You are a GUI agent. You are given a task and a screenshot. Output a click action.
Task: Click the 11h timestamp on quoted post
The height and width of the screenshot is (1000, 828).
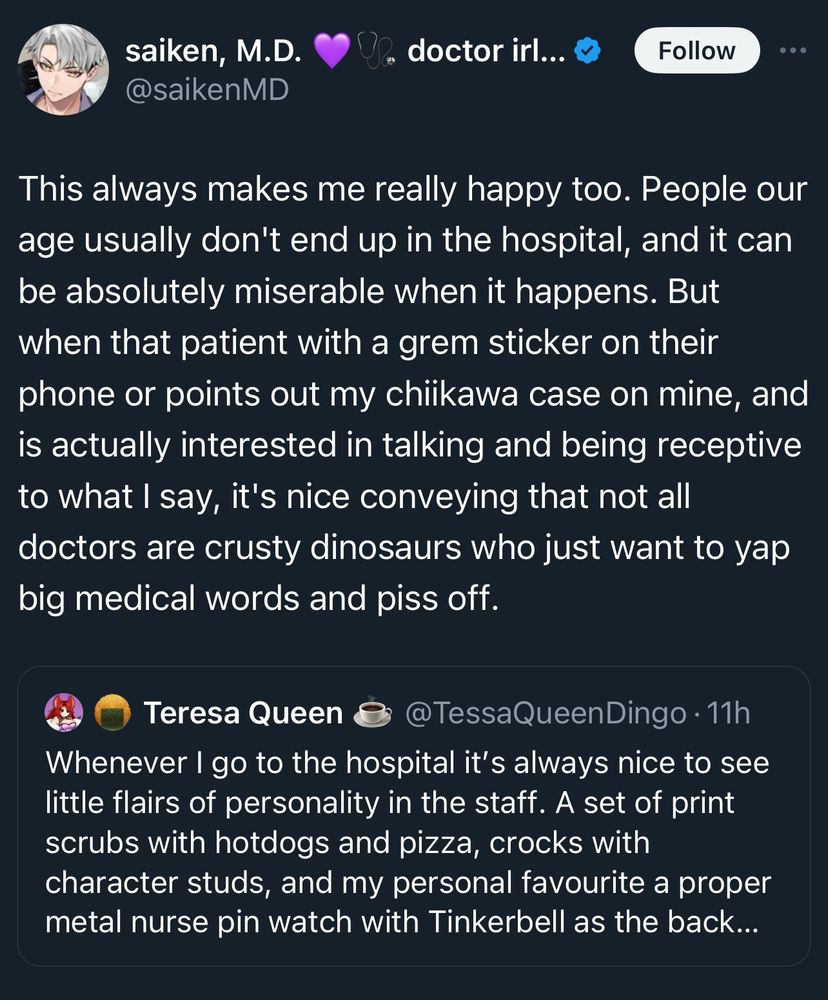tap(728, 713)
